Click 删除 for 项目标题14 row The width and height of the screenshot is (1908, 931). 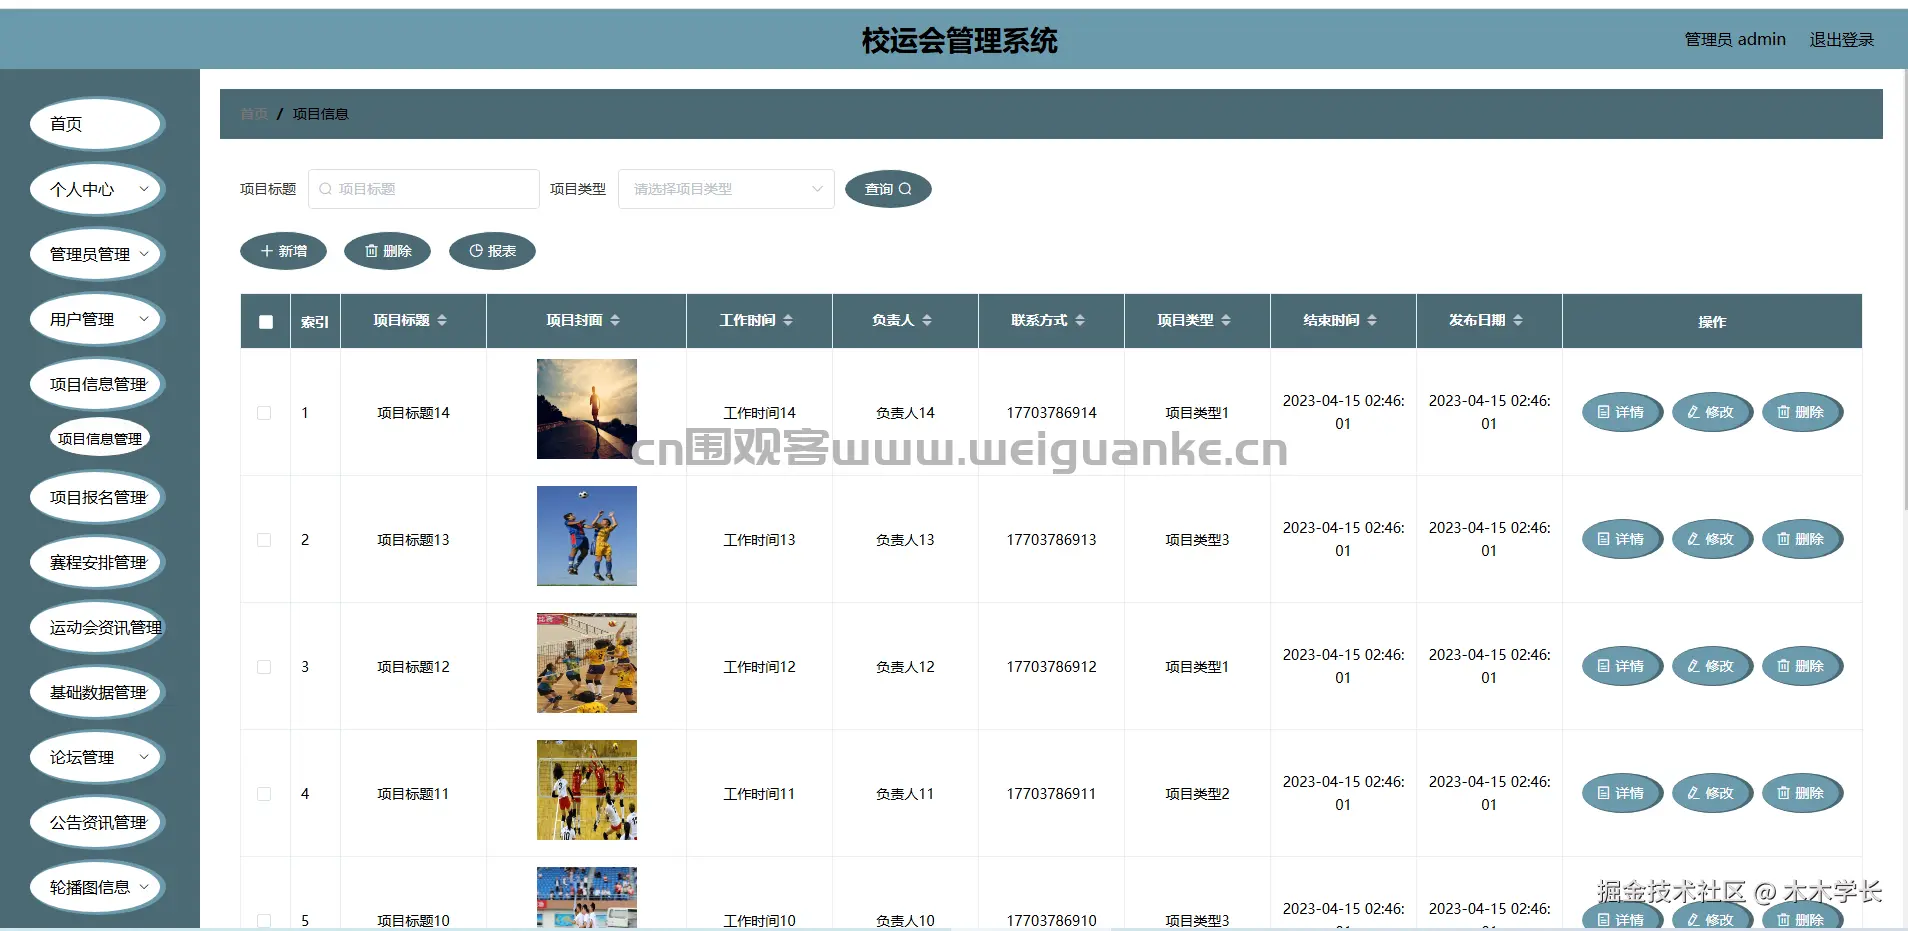pyautogui.click(x=1802, y=412)
